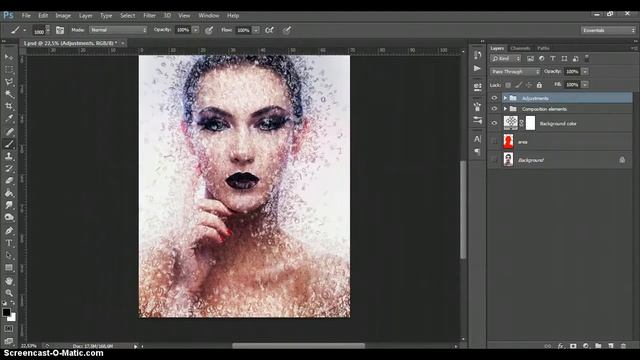
Task: Open the brush Mode dropdown
Action: click(x=118, y=30)
